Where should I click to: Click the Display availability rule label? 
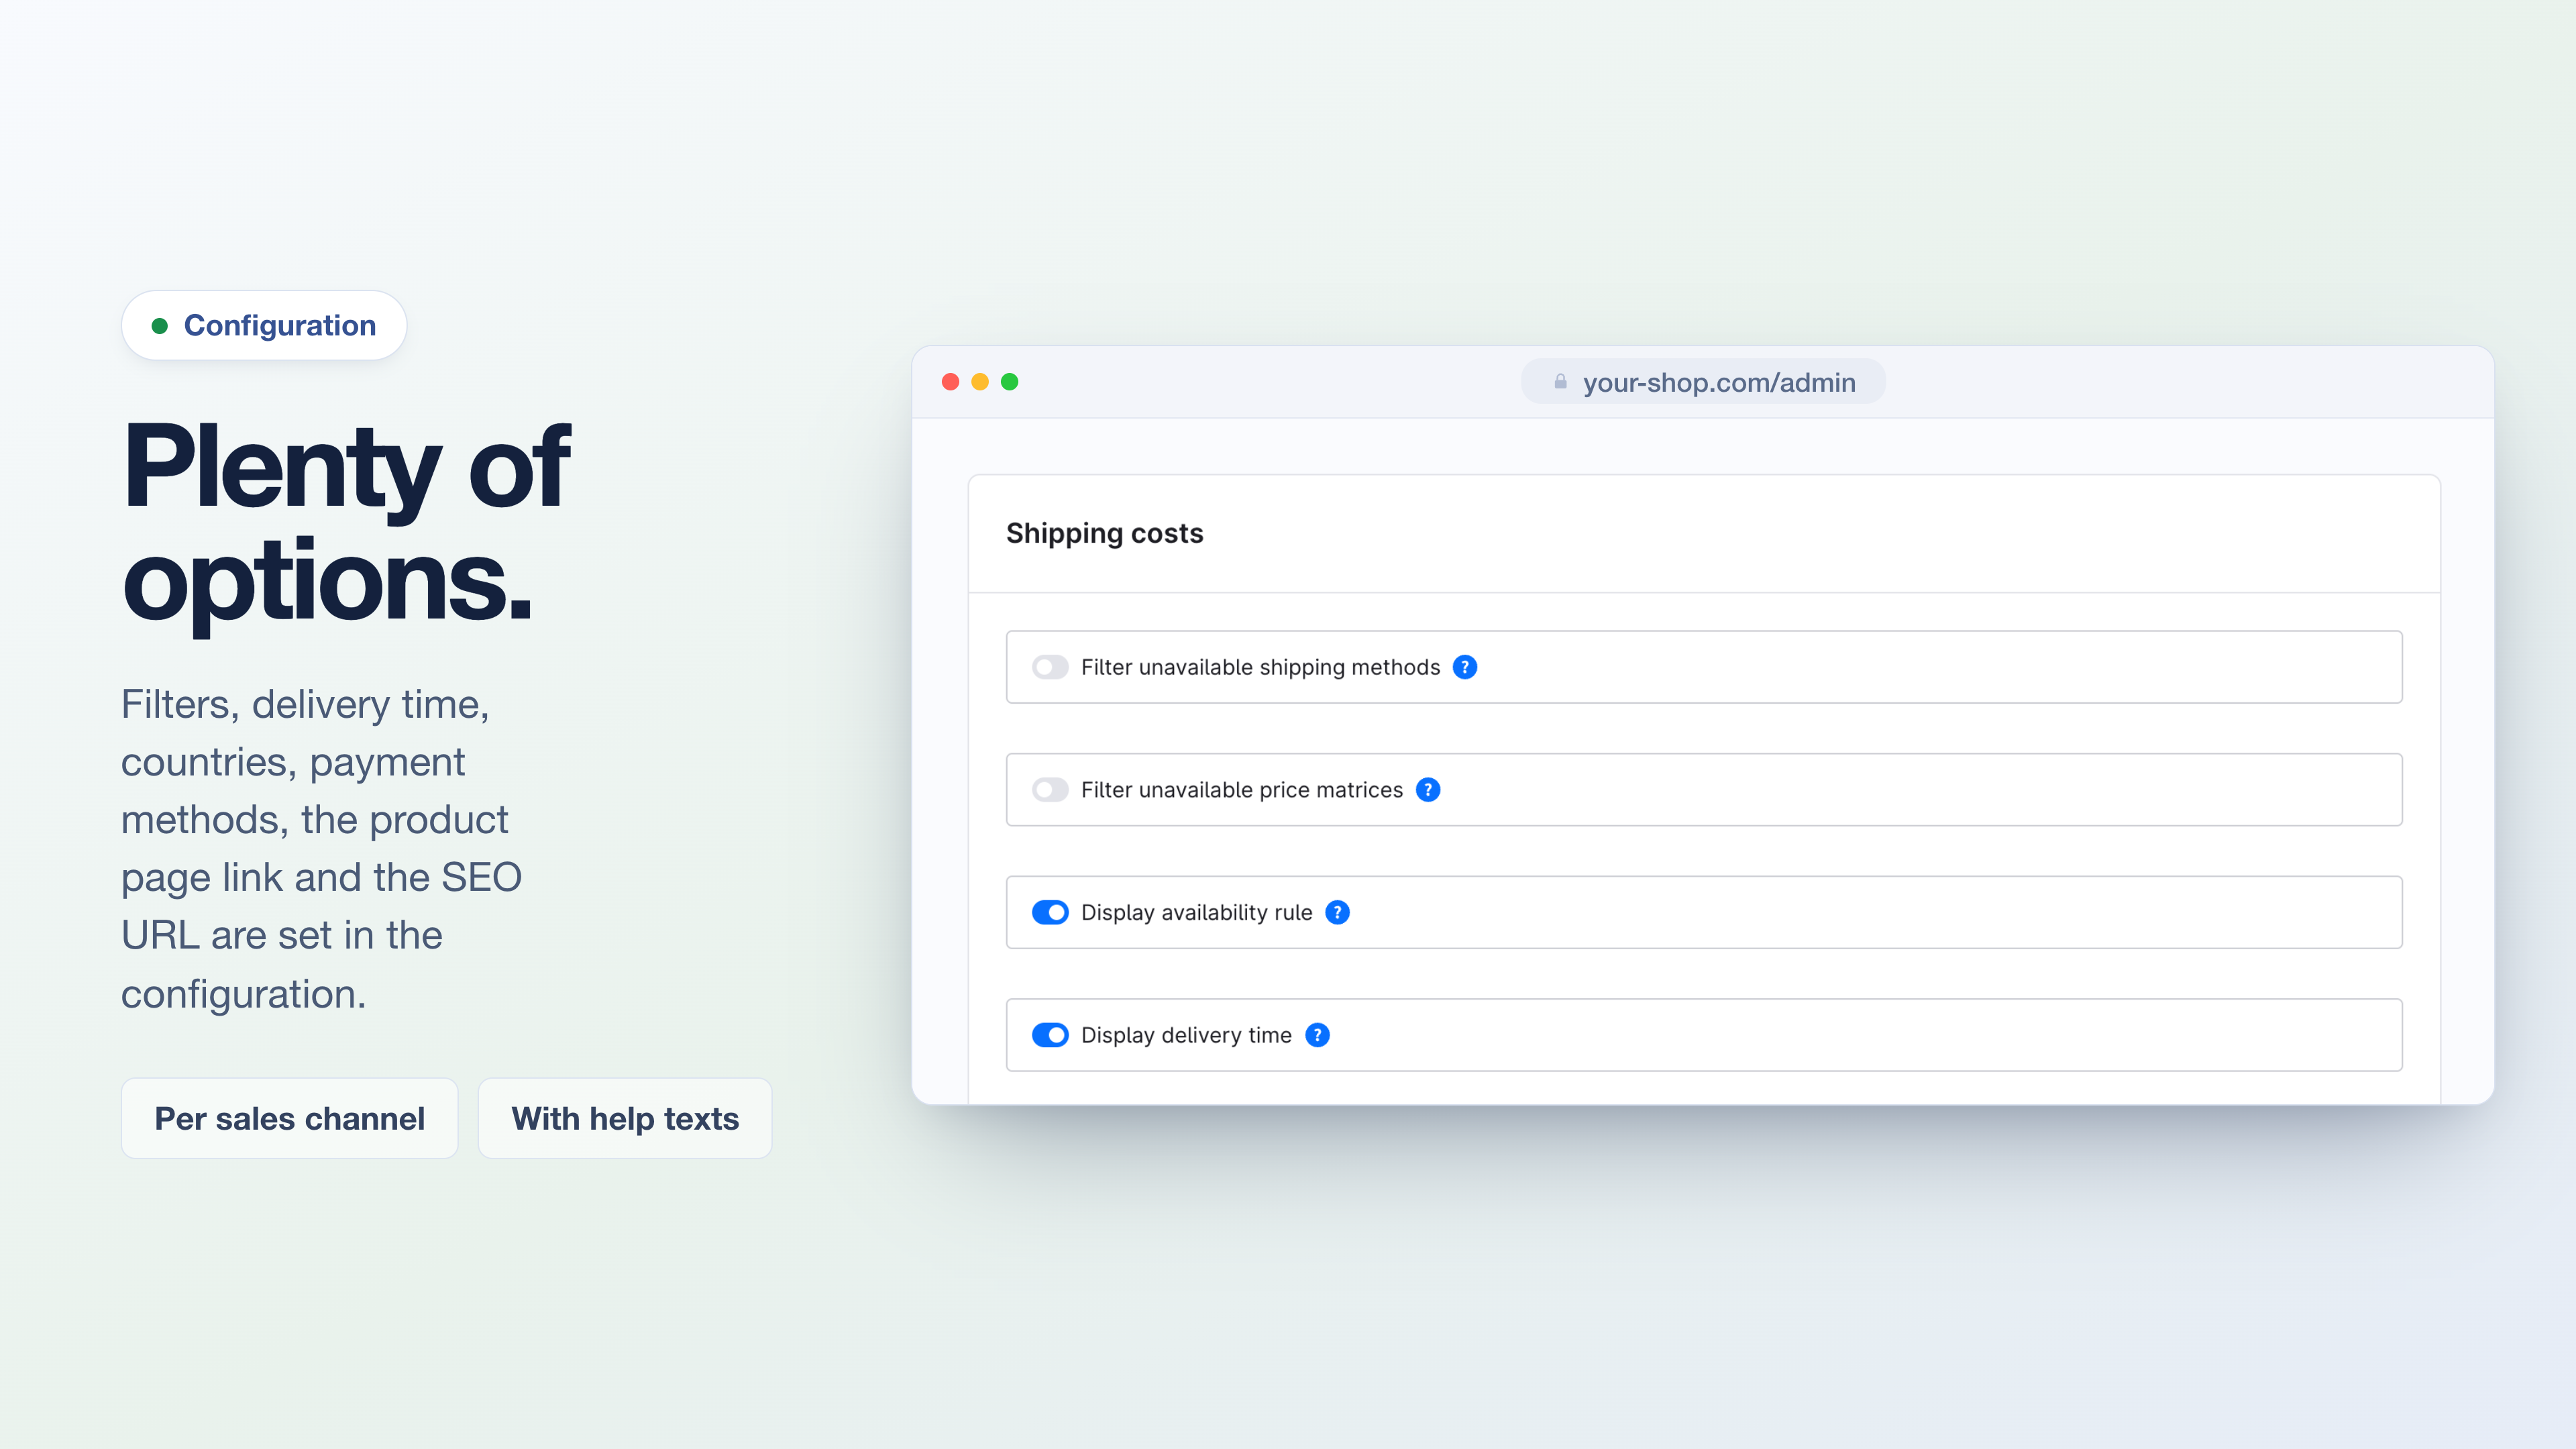click(x=1196, y=912)
